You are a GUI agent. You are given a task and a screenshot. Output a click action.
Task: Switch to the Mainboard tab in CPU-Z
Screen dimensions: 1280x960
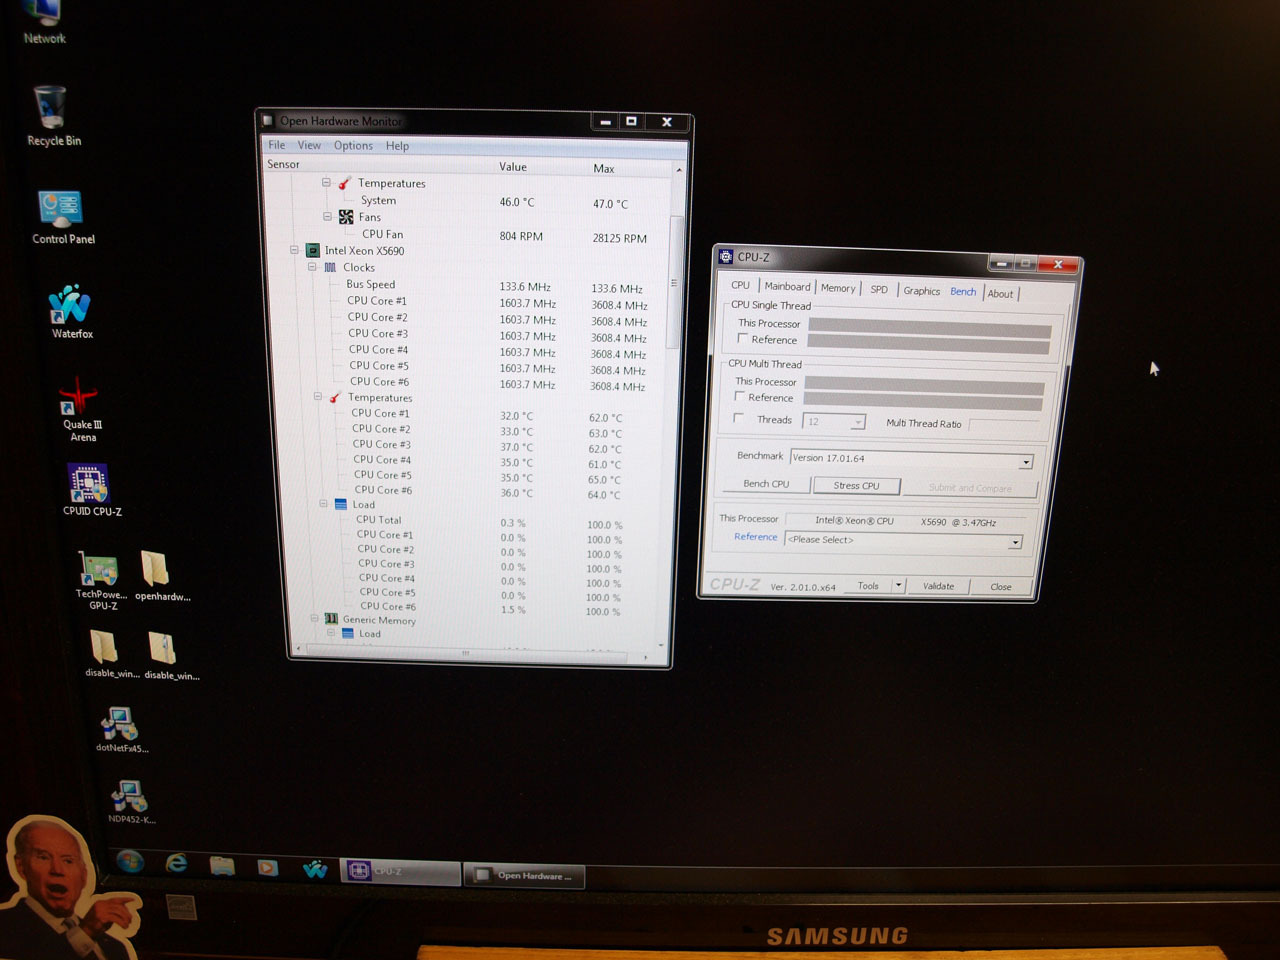(787, 286)
